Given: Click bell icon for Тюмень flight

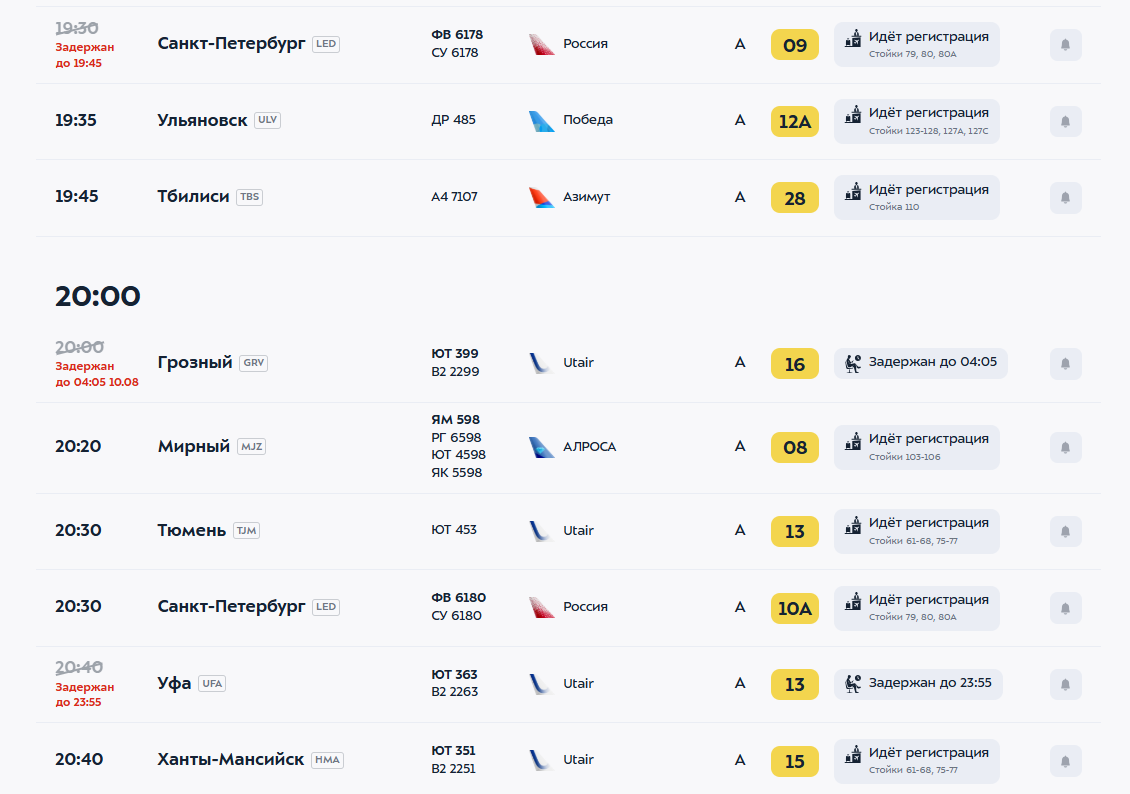Looking at the screenshot, I should pos(1065,532).
